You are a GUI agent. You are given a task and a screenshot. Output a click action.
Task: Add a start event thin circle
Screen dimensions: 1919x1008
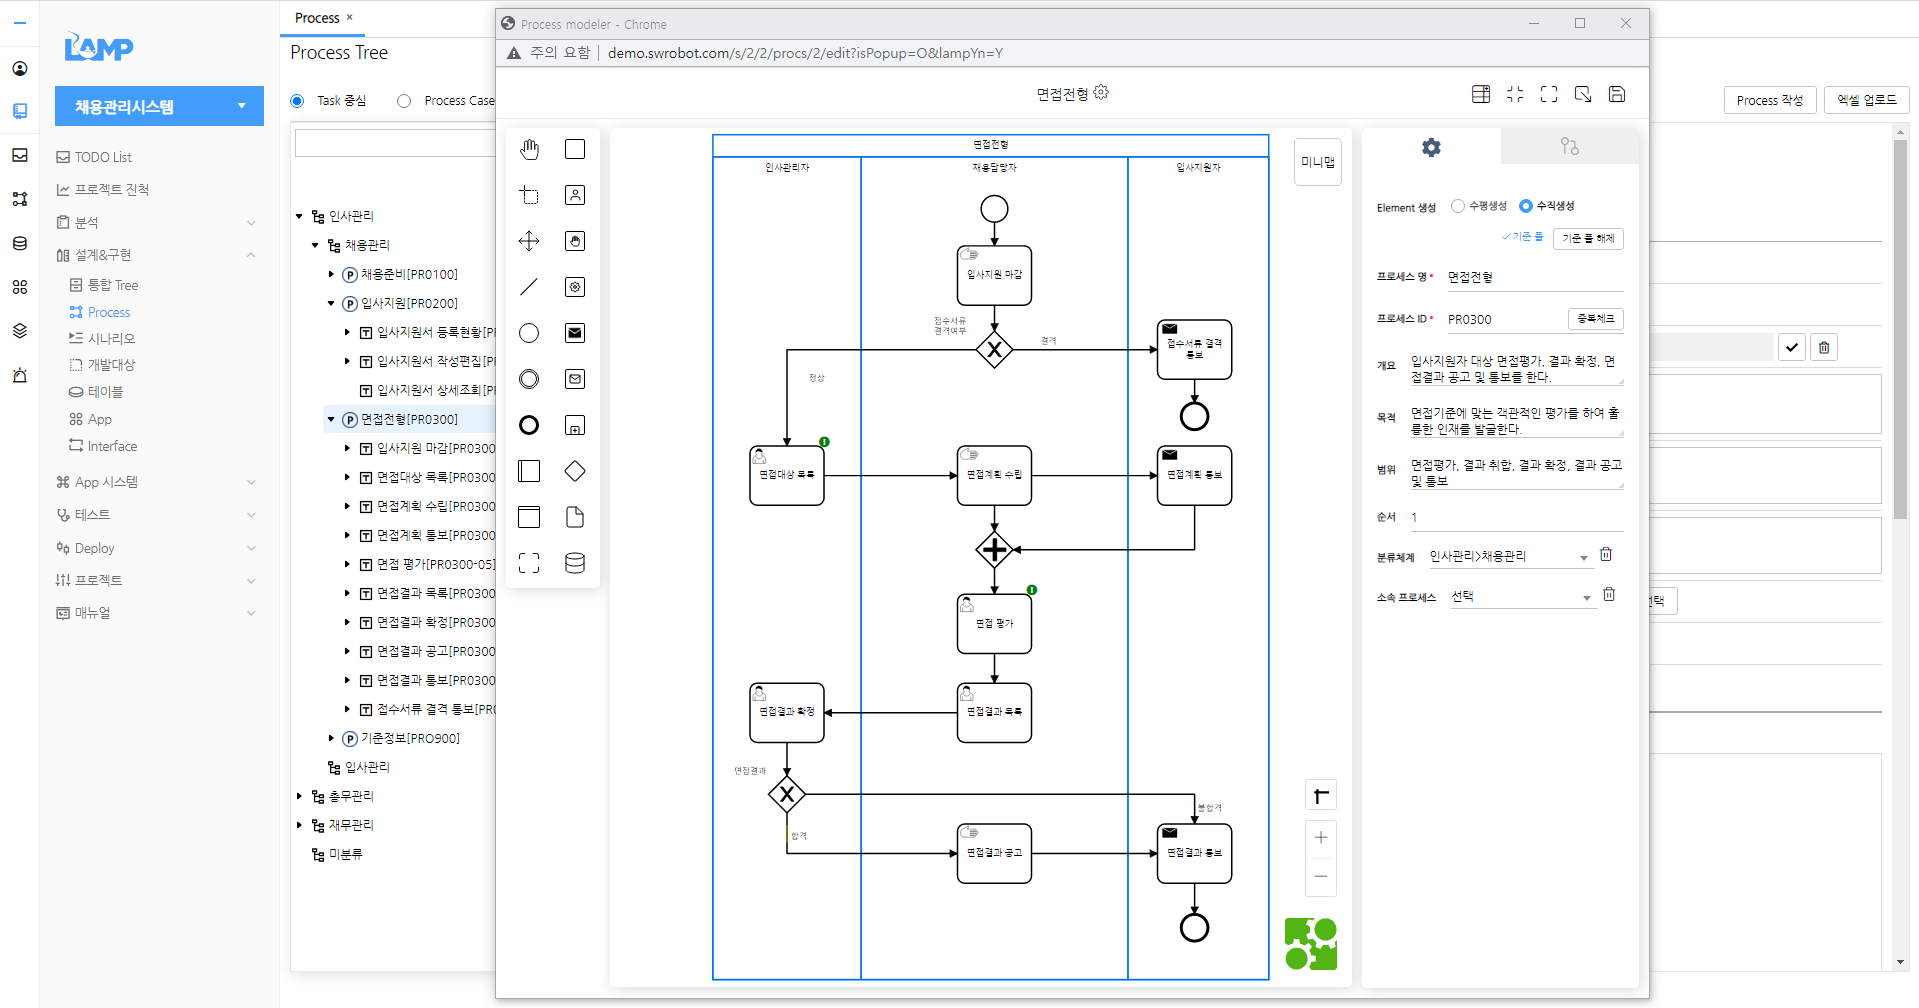tap(529, 333)
